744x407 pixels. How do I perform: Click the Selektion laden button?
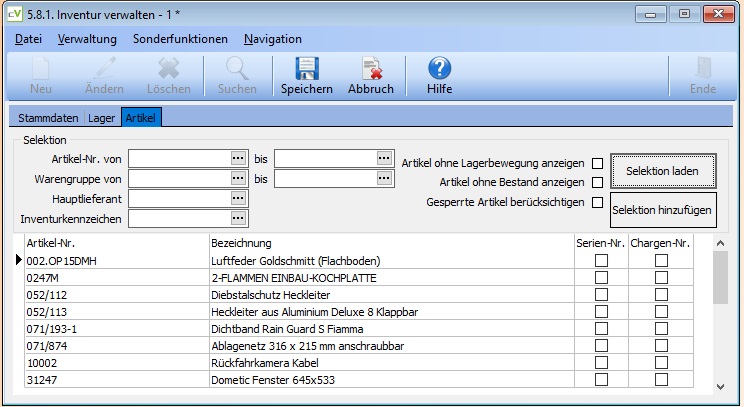point(663,171)
